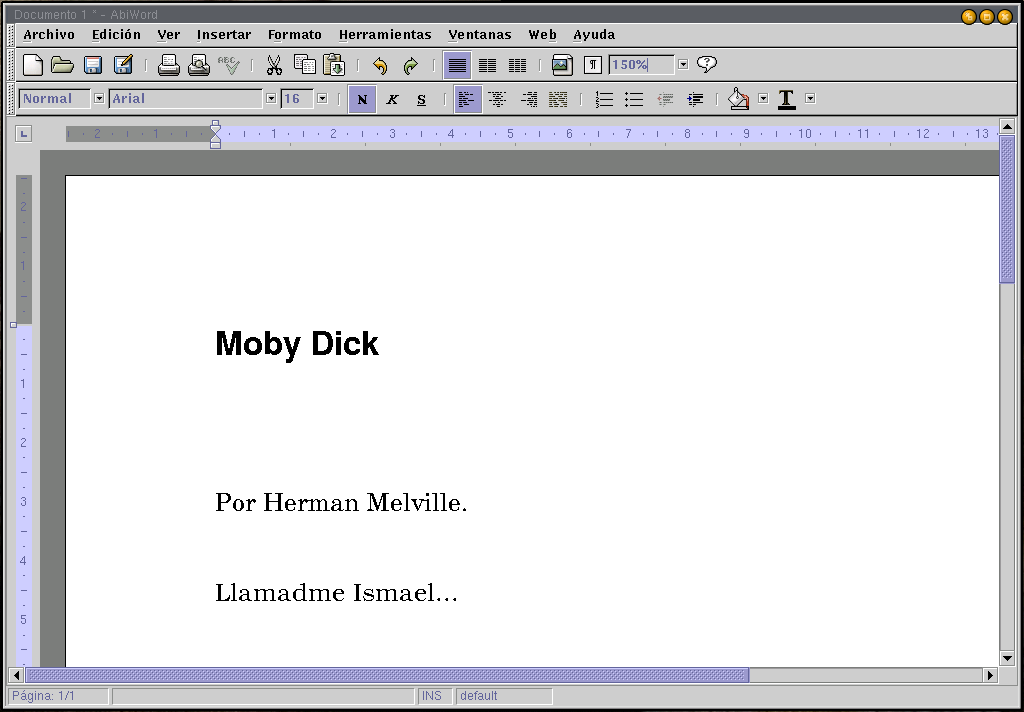The image size is (1024, 712).
Task: Run the ABC spell check icon
Action: [x=229, y=65]
